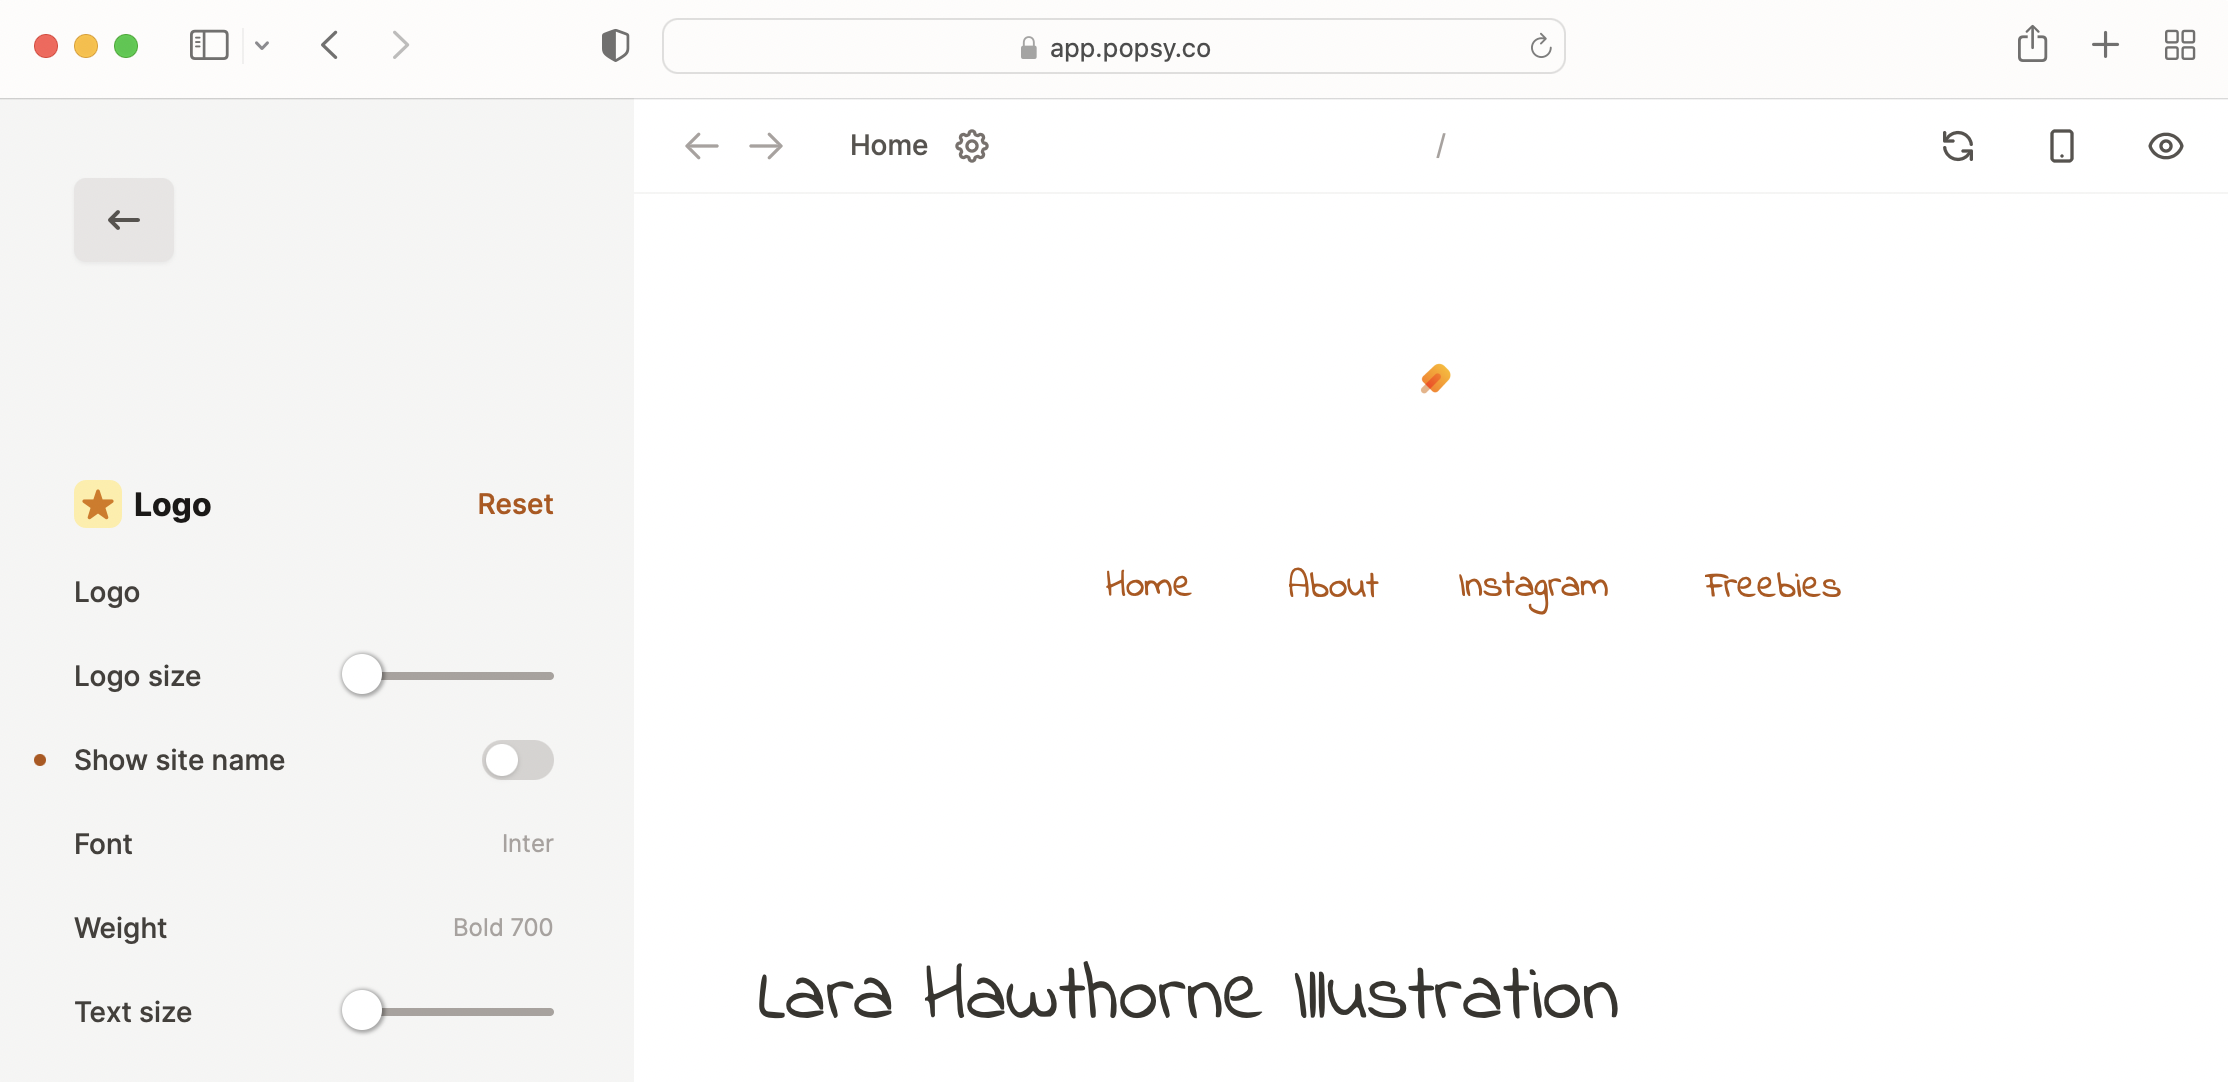2228x1082 pixels.
Task: Click the popsicle logo in preview
Action: click(x=1435, y=379)
